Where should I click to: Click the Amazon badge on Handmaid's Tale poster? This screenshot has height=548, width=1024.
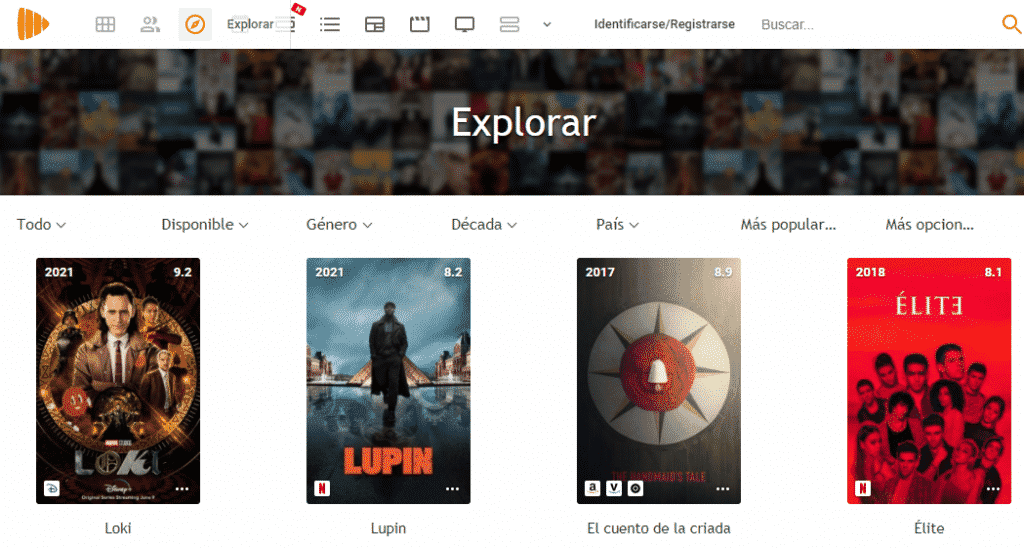click(x=592, y=489)
